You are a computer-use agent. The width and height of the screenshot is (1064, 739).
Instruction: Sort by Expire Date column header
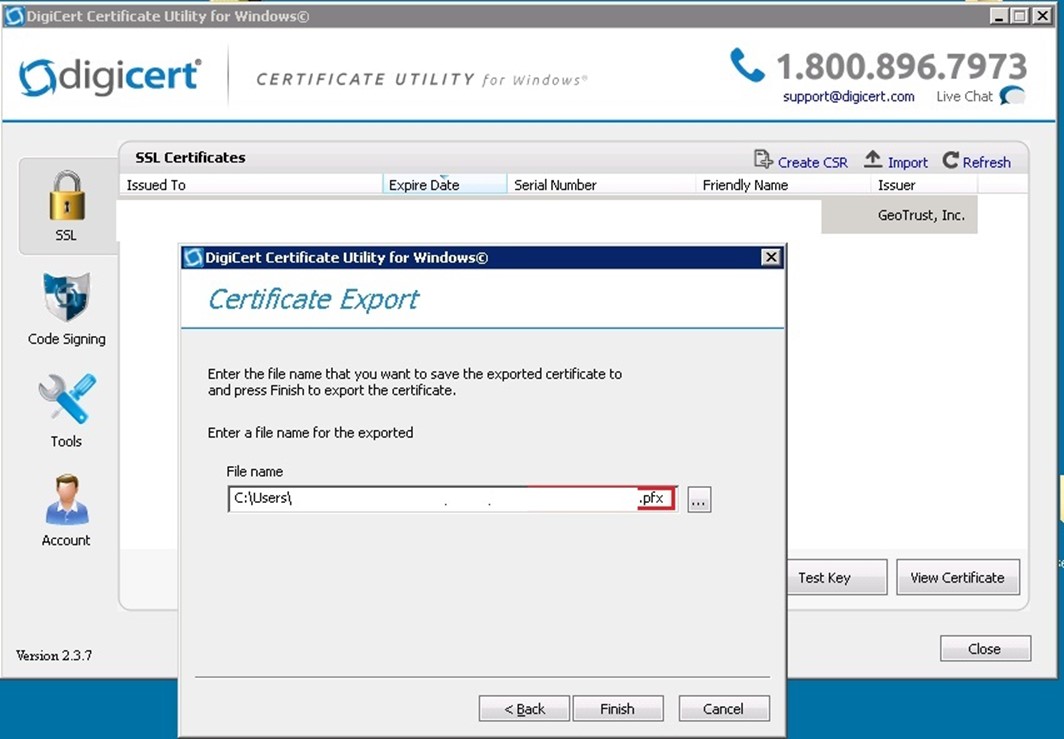[444, 185]
